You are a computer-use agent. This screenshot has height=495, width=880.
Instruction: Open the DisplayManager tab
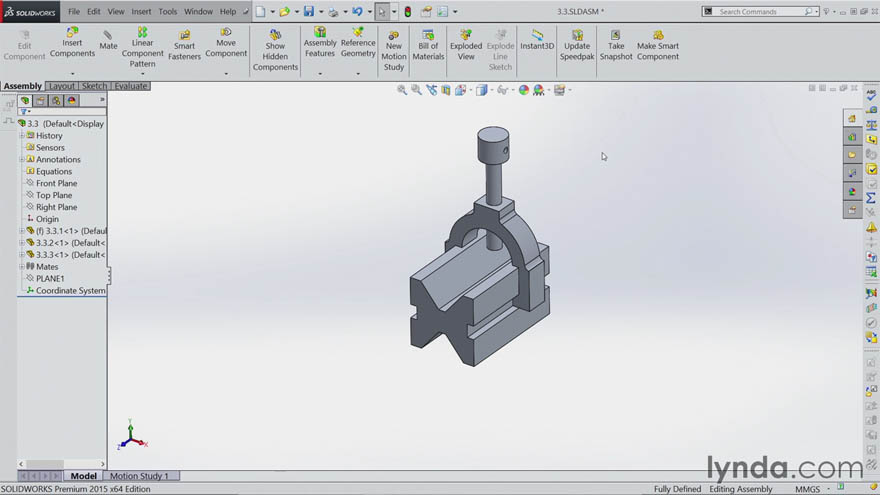[72, 100]
